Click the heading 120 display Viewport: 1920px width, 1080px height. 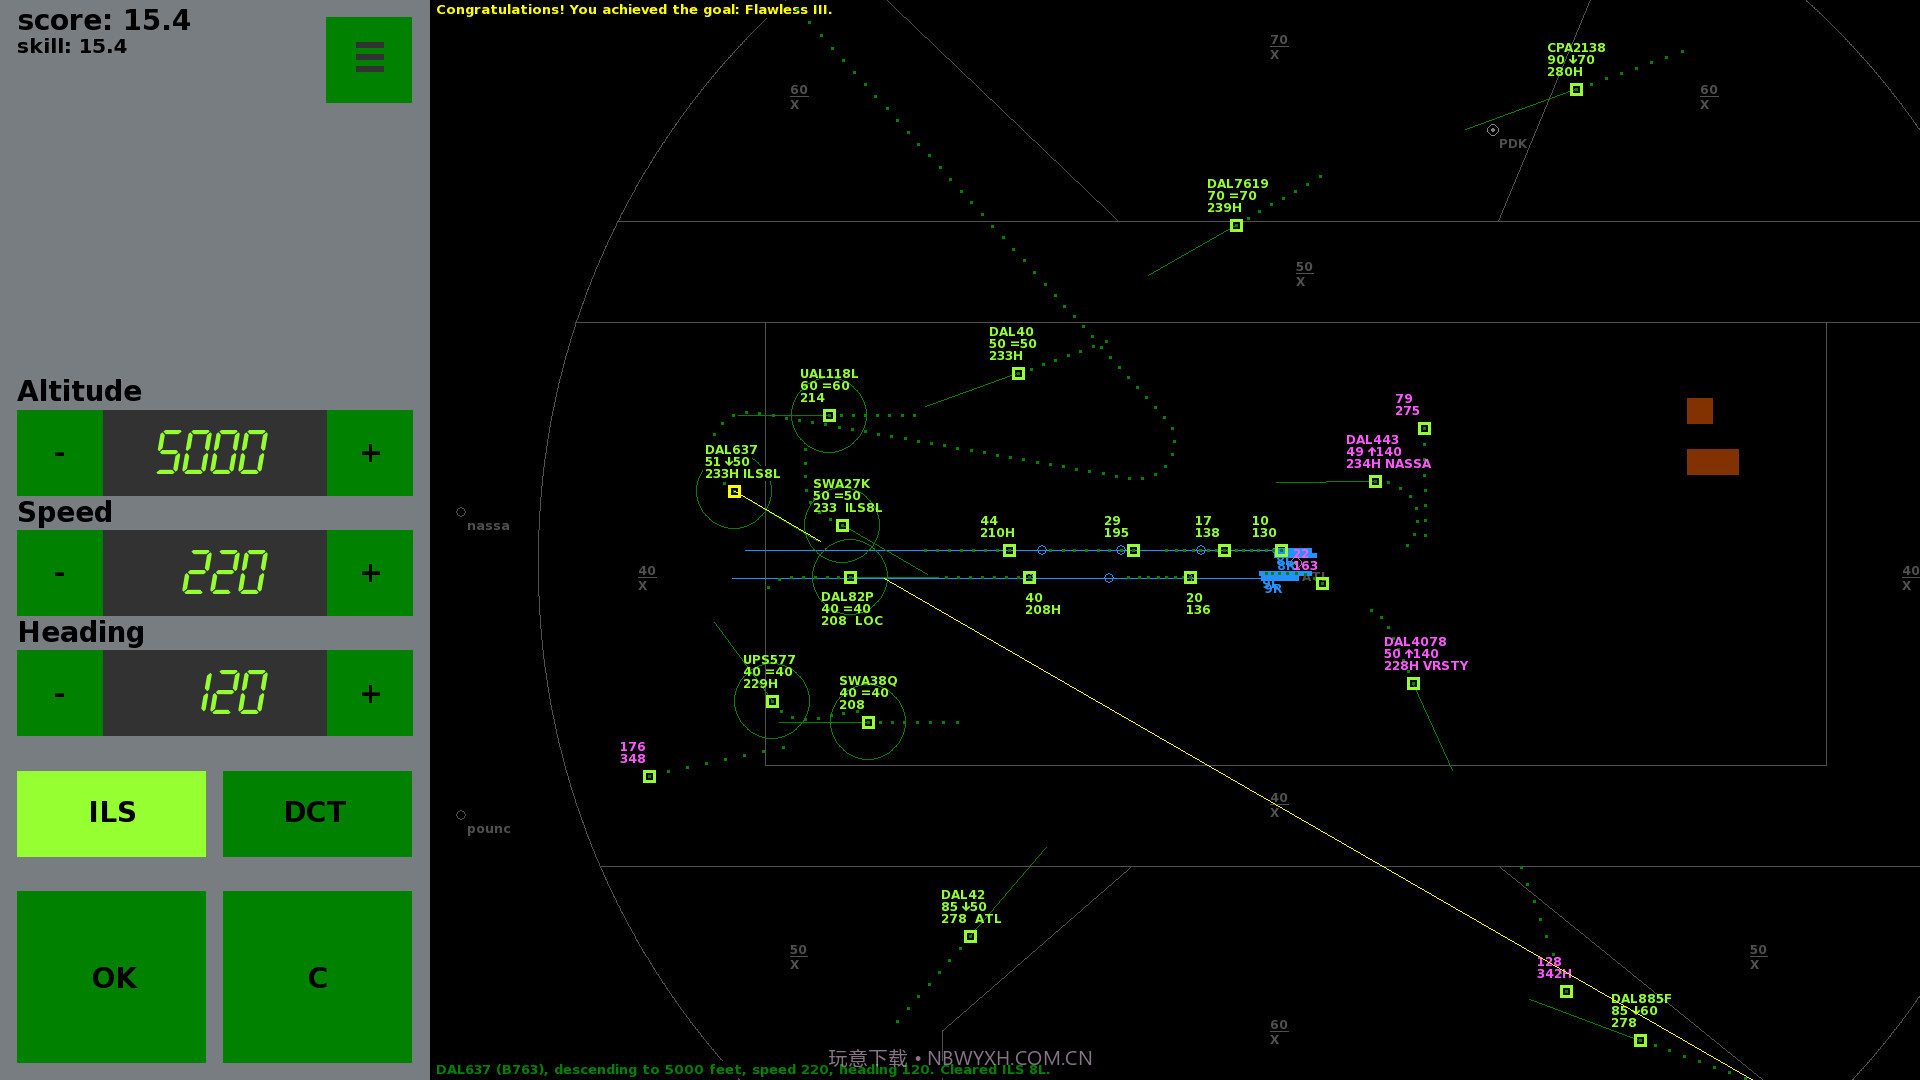tap(215, 693)
